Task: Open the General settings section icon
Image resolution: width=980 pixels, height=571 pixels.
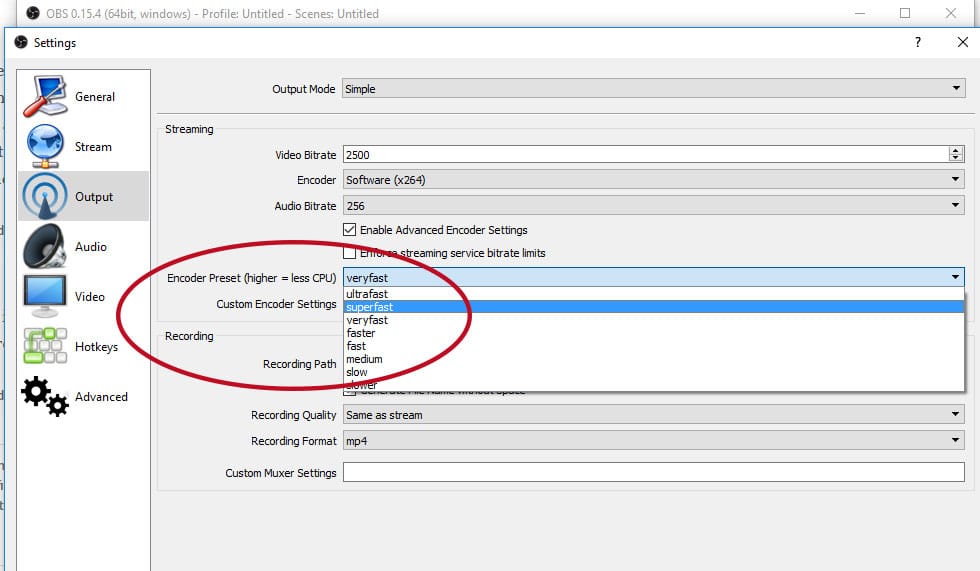Action: click(x=45, y=96)
